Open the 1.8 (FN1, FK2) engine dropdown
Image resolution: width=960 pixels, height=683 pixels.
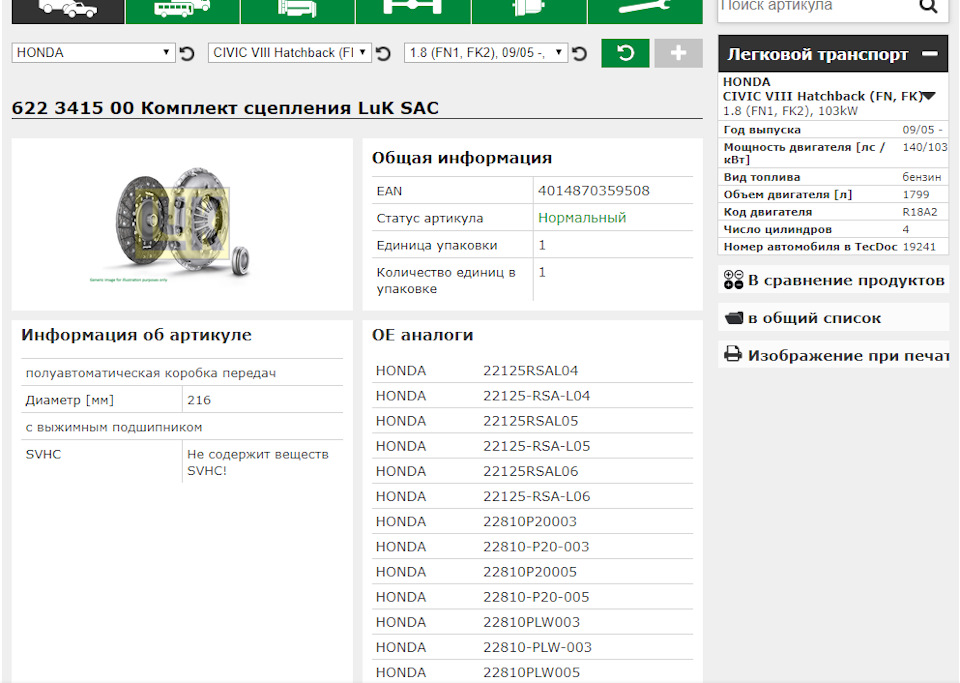[486, 53]
